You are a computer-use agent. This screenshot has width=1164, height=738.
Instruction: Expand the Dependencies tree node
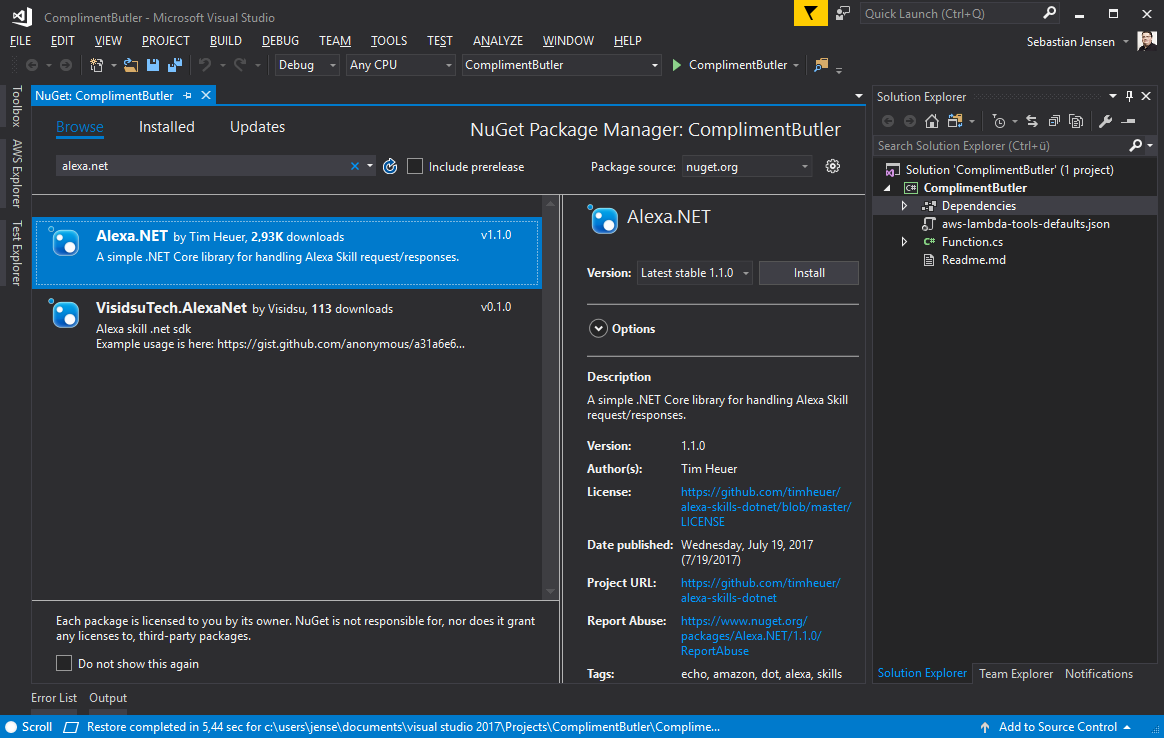tap(904, 206)
